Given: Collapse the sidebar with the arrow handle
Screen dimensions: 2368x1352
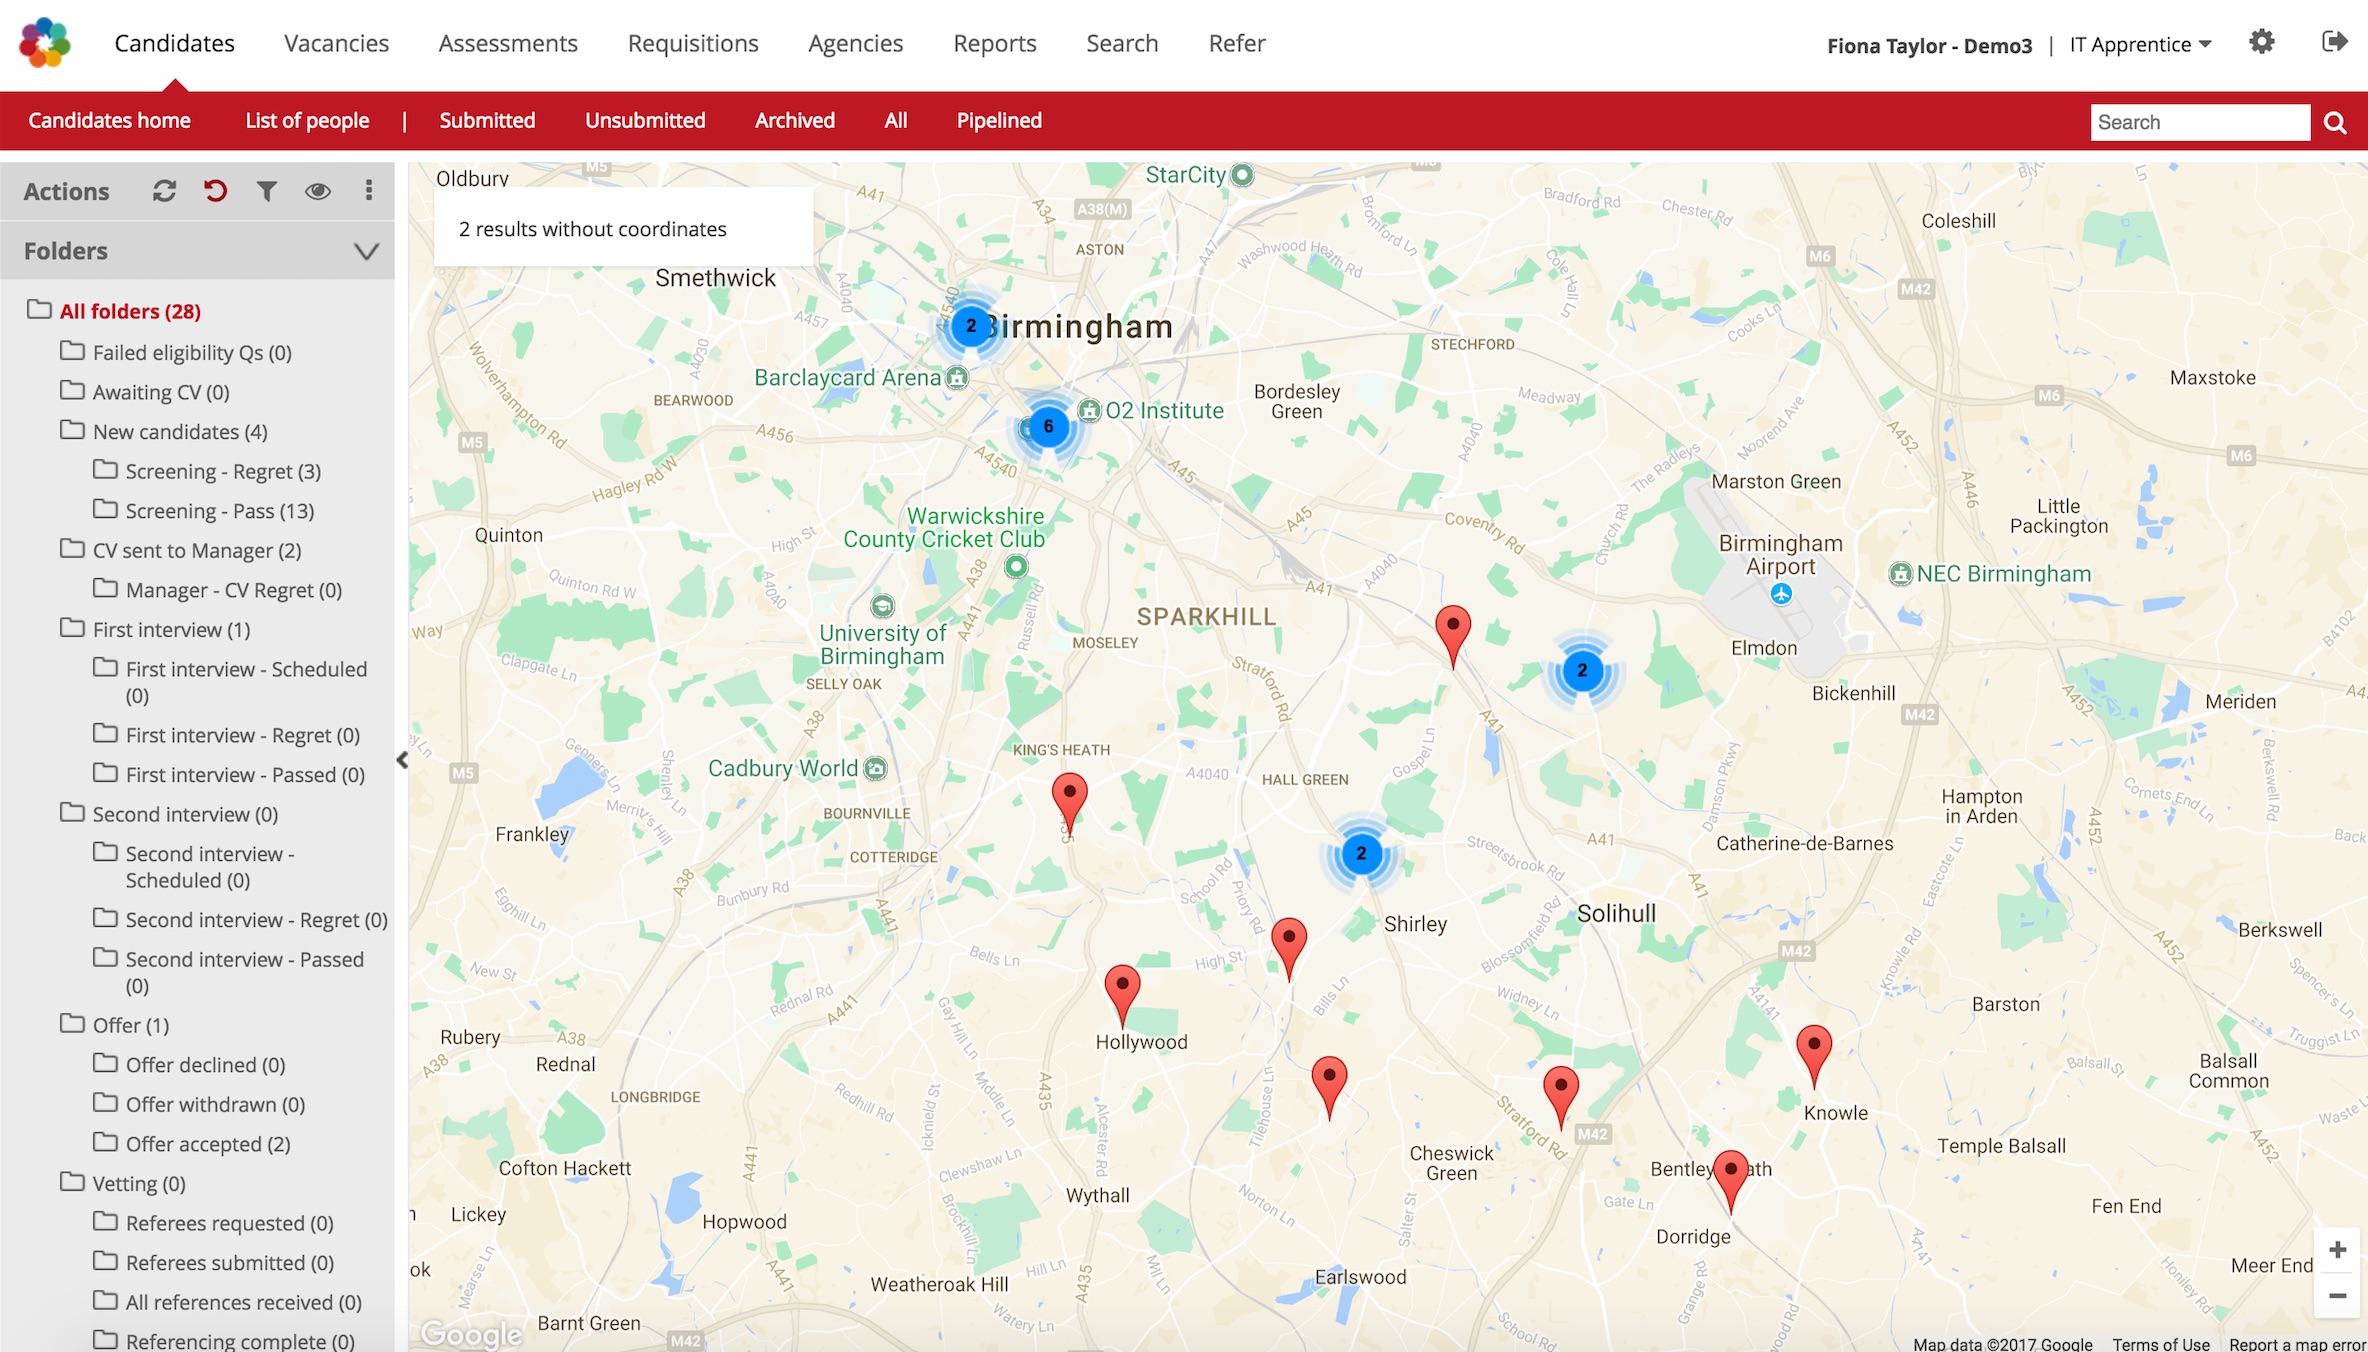Looking at the screenshot, I should point(402,760).
